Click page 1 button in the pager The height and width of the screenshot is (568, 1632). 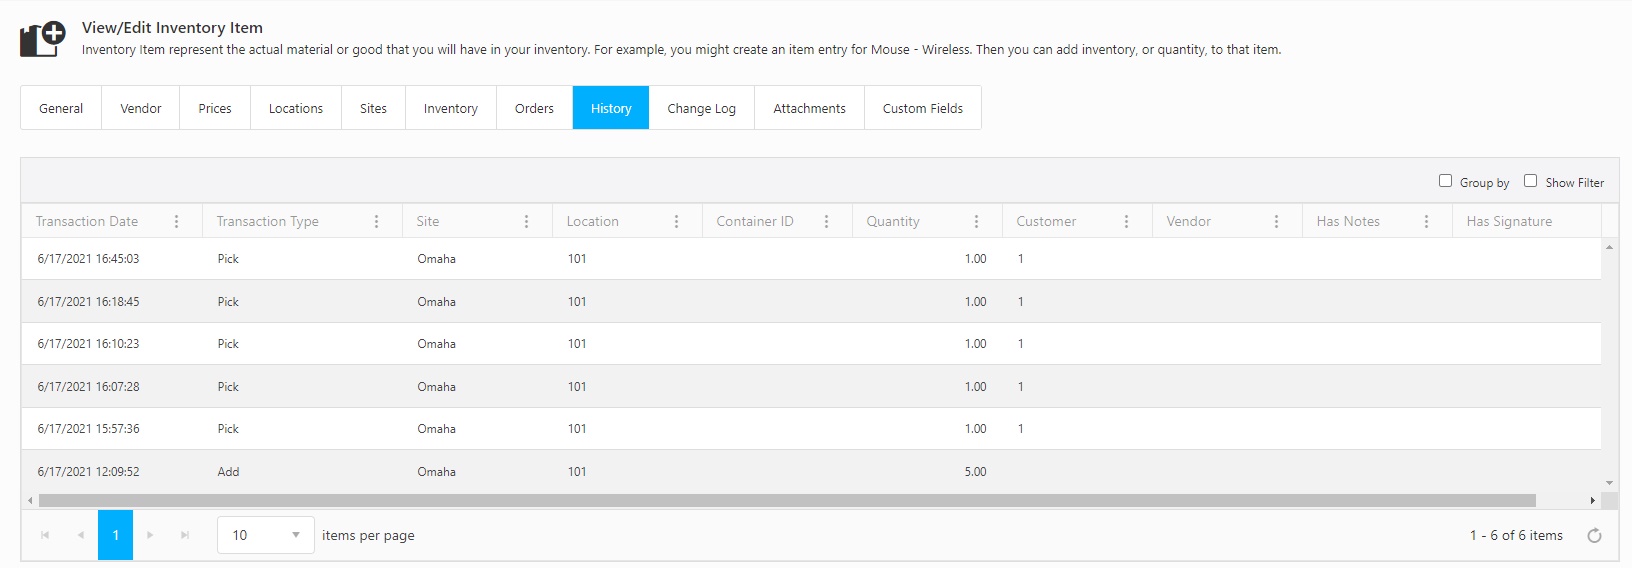coord(115,536)
